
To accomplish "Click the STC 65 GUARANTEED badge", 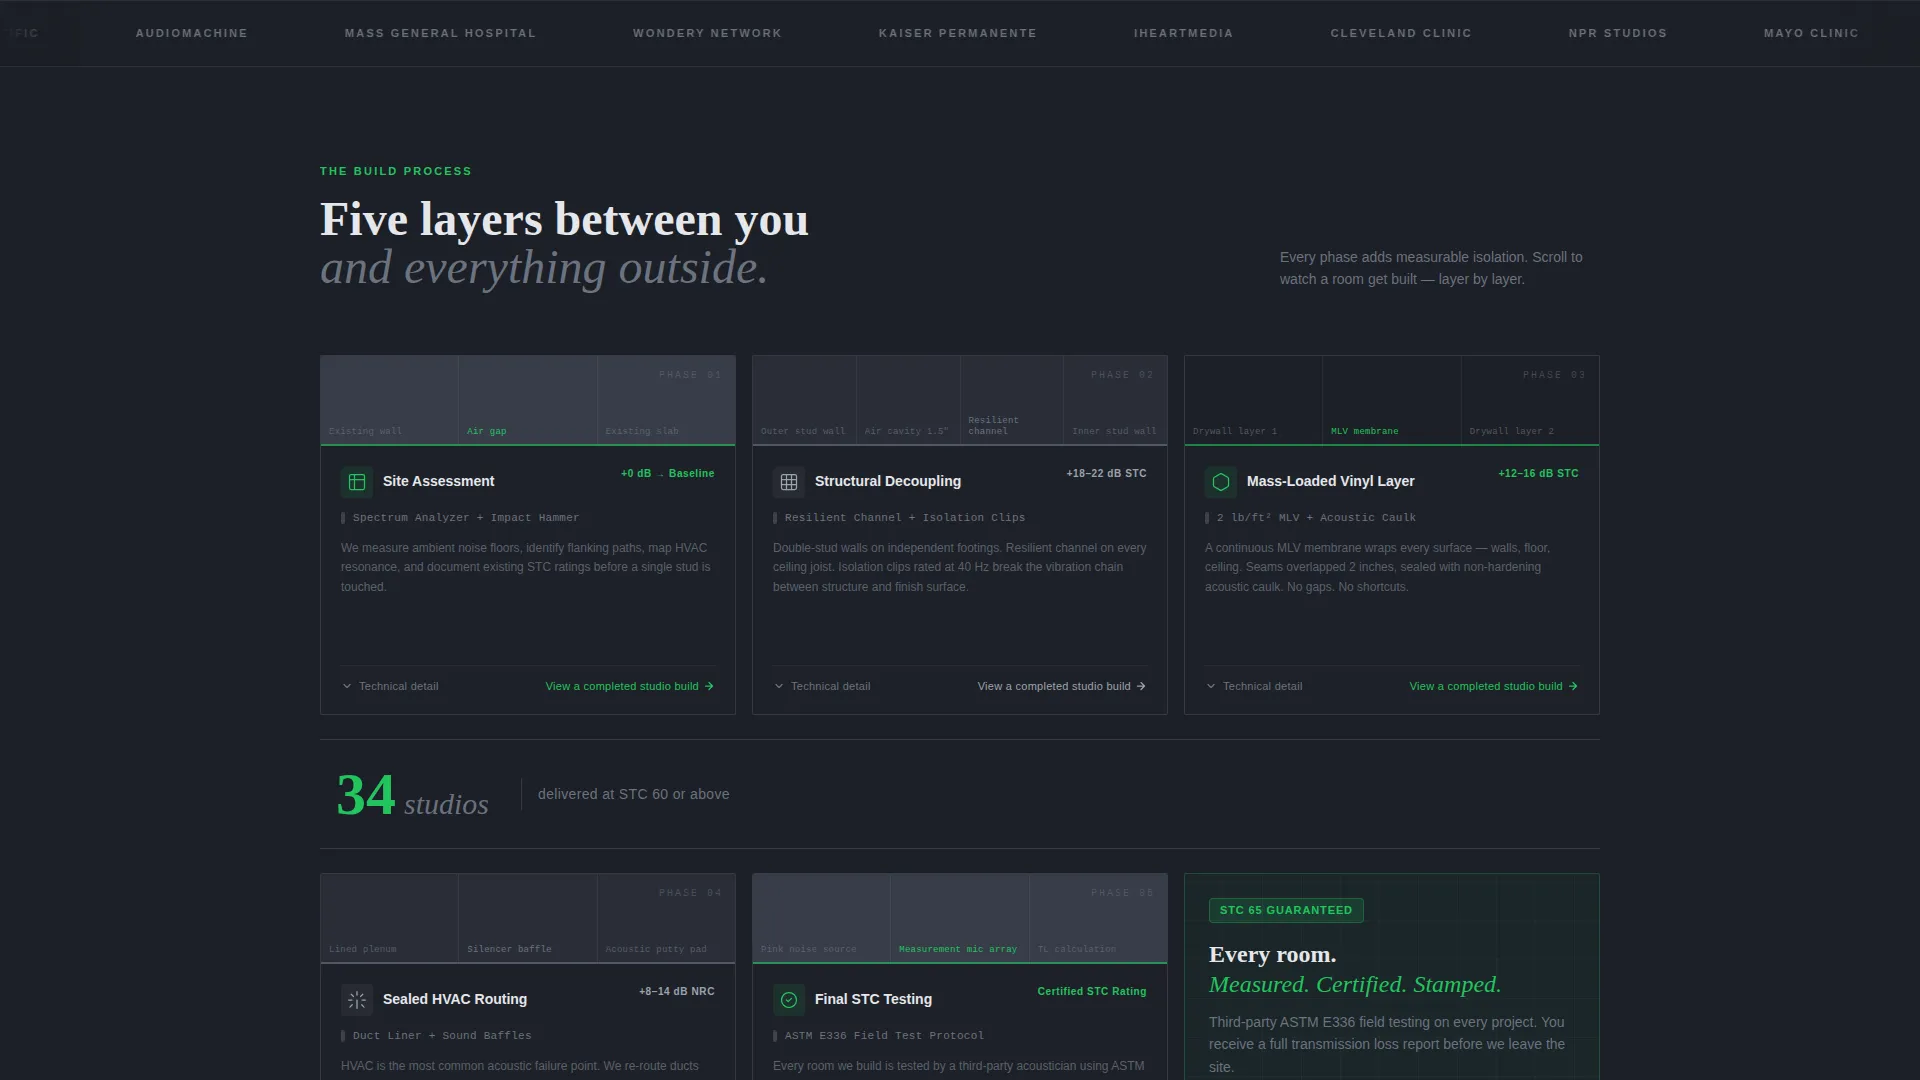I will 1286,910.
